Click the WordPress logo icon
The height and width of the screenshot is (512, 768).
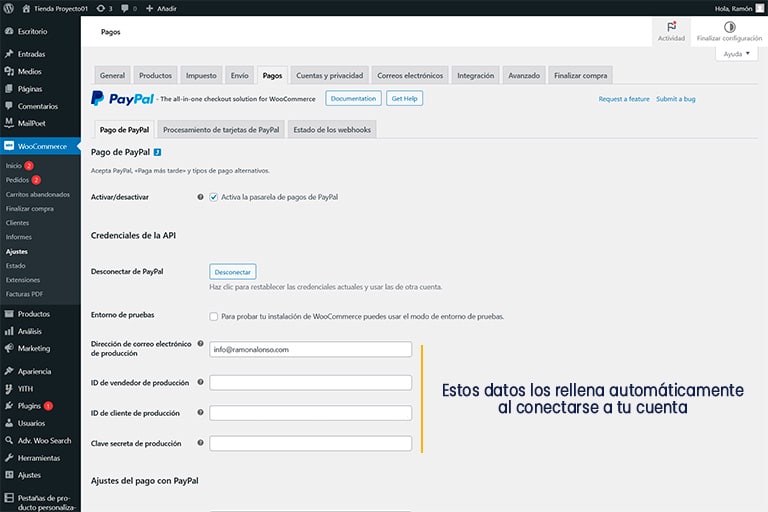(x=8, y=8)
